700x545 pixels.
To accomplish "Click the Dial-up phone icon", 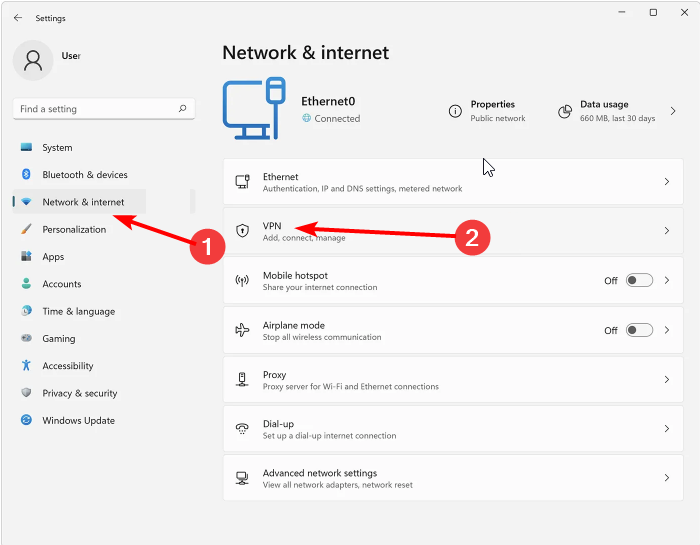I will tap(242, 429).
